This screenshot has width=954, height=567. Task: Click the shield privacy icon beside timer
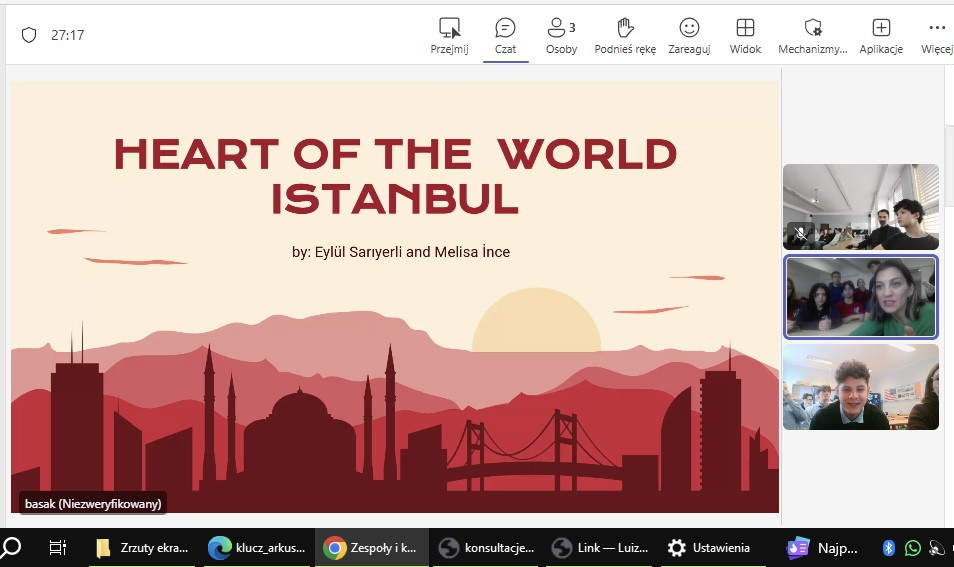coord(29,35)
